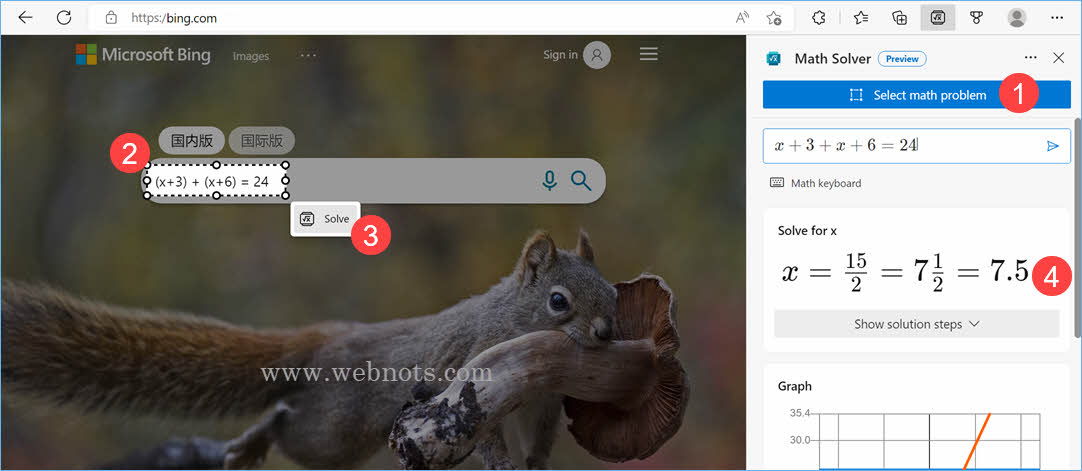Expand Show solution steps
This screenshot has height=471, width=1082.
pyautogui.click(x=915, y=324)
